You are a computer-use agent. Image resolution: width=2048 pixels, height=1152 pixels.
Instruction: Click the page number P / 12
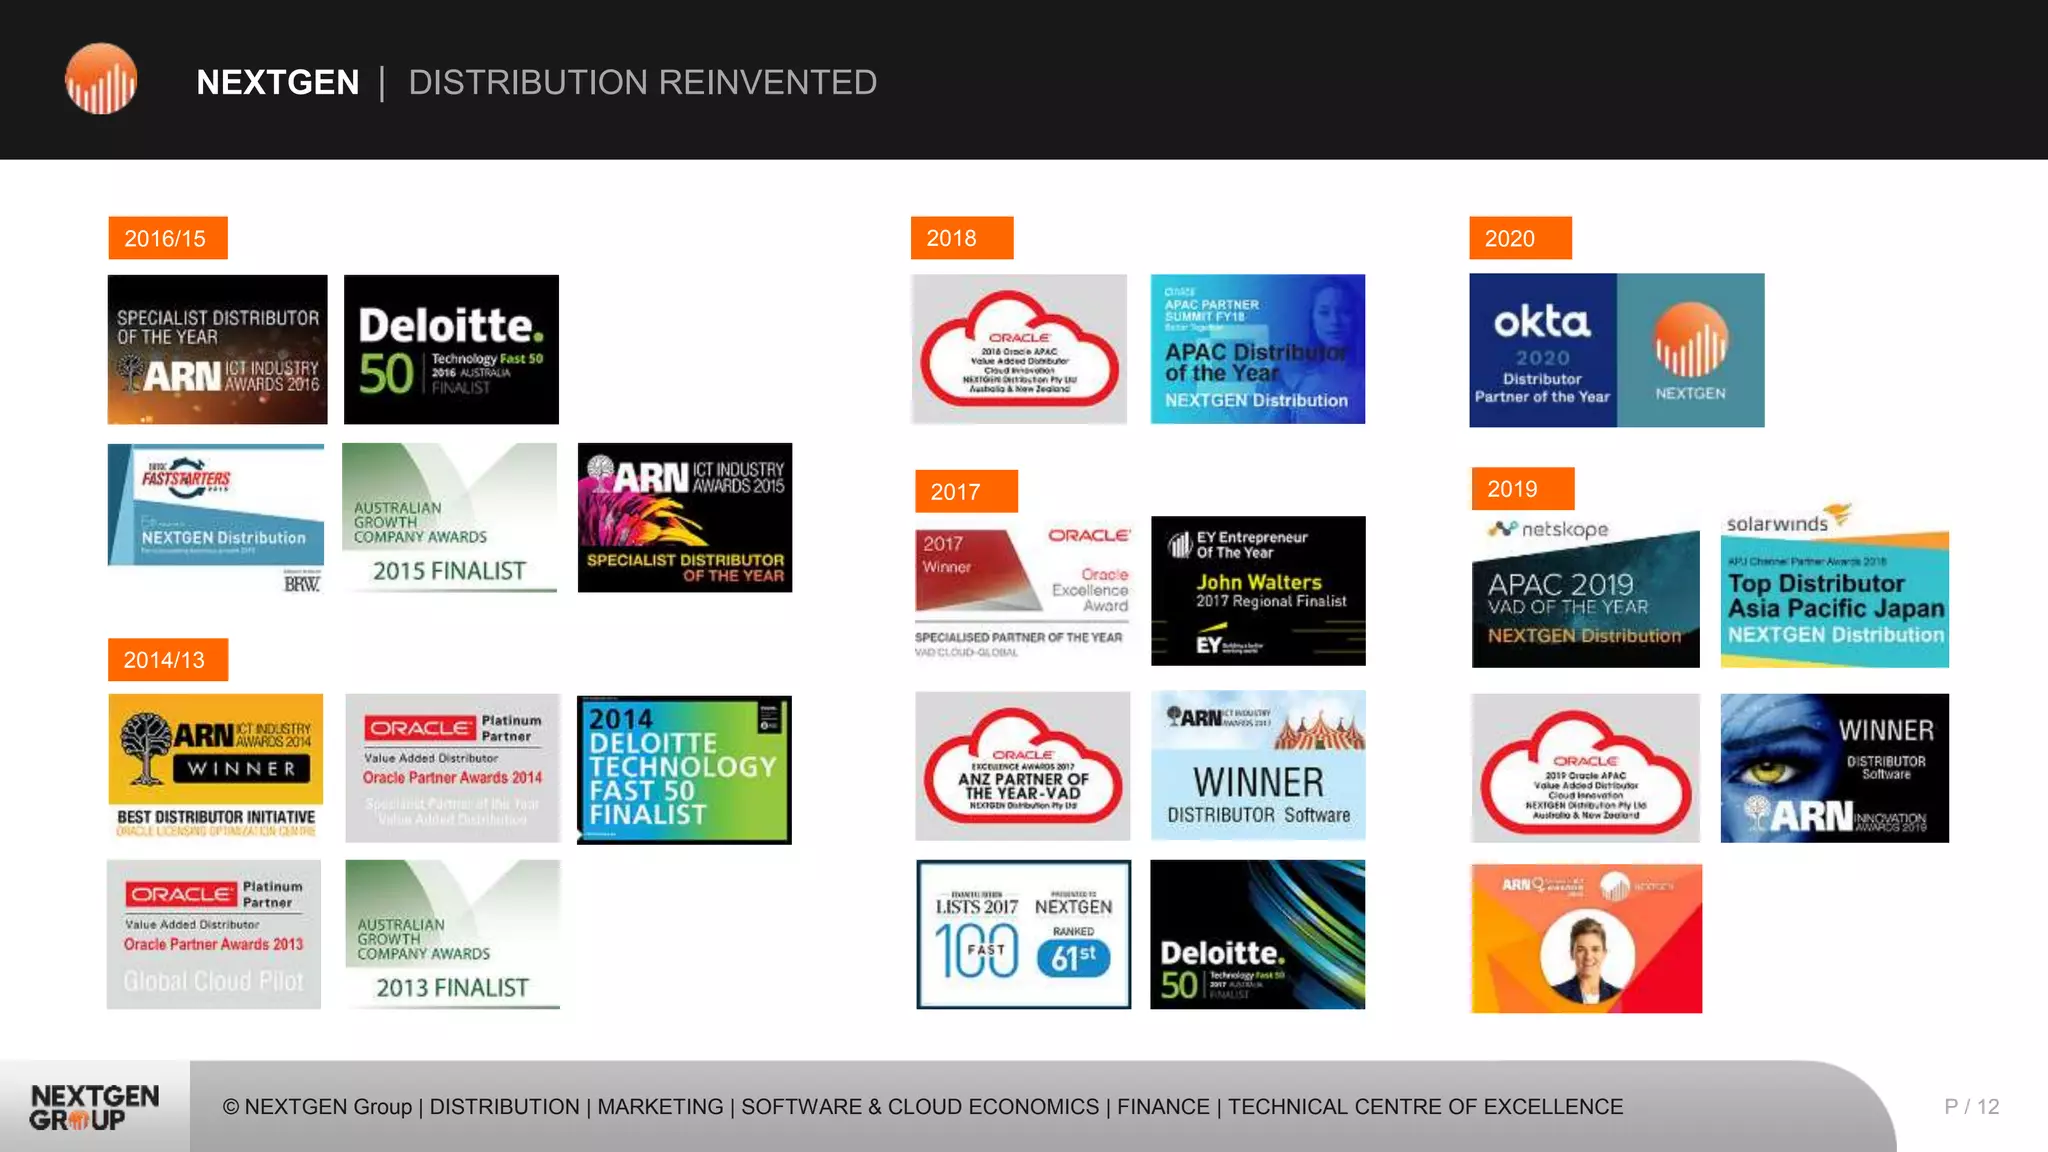click(x=1971, y=1107)
